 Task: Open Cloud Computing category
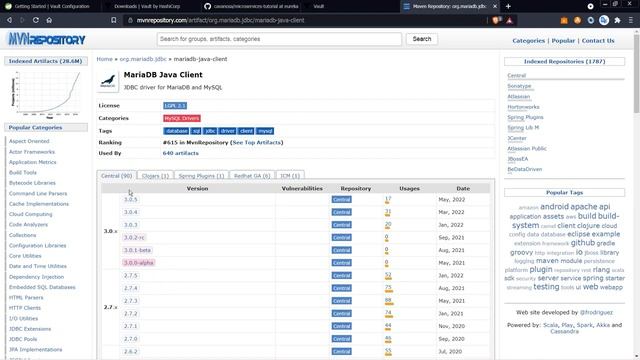point(31,214)
